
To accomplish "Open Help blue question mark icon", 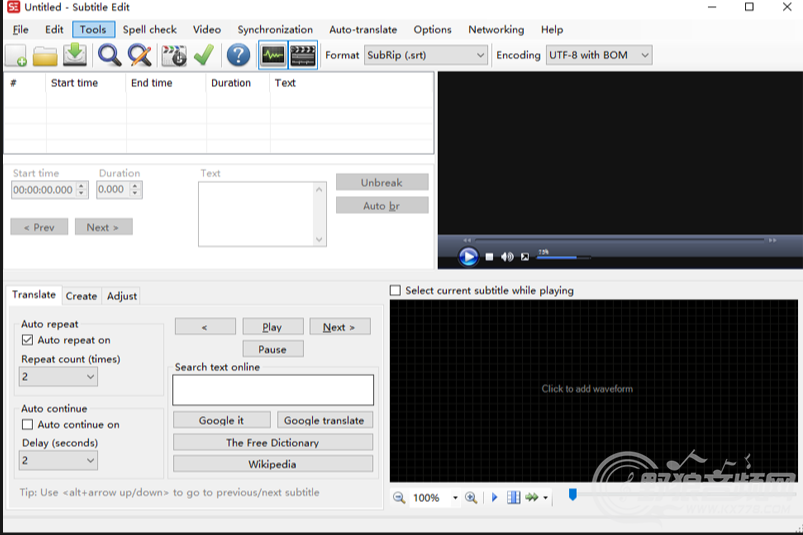I will point(238,55).
